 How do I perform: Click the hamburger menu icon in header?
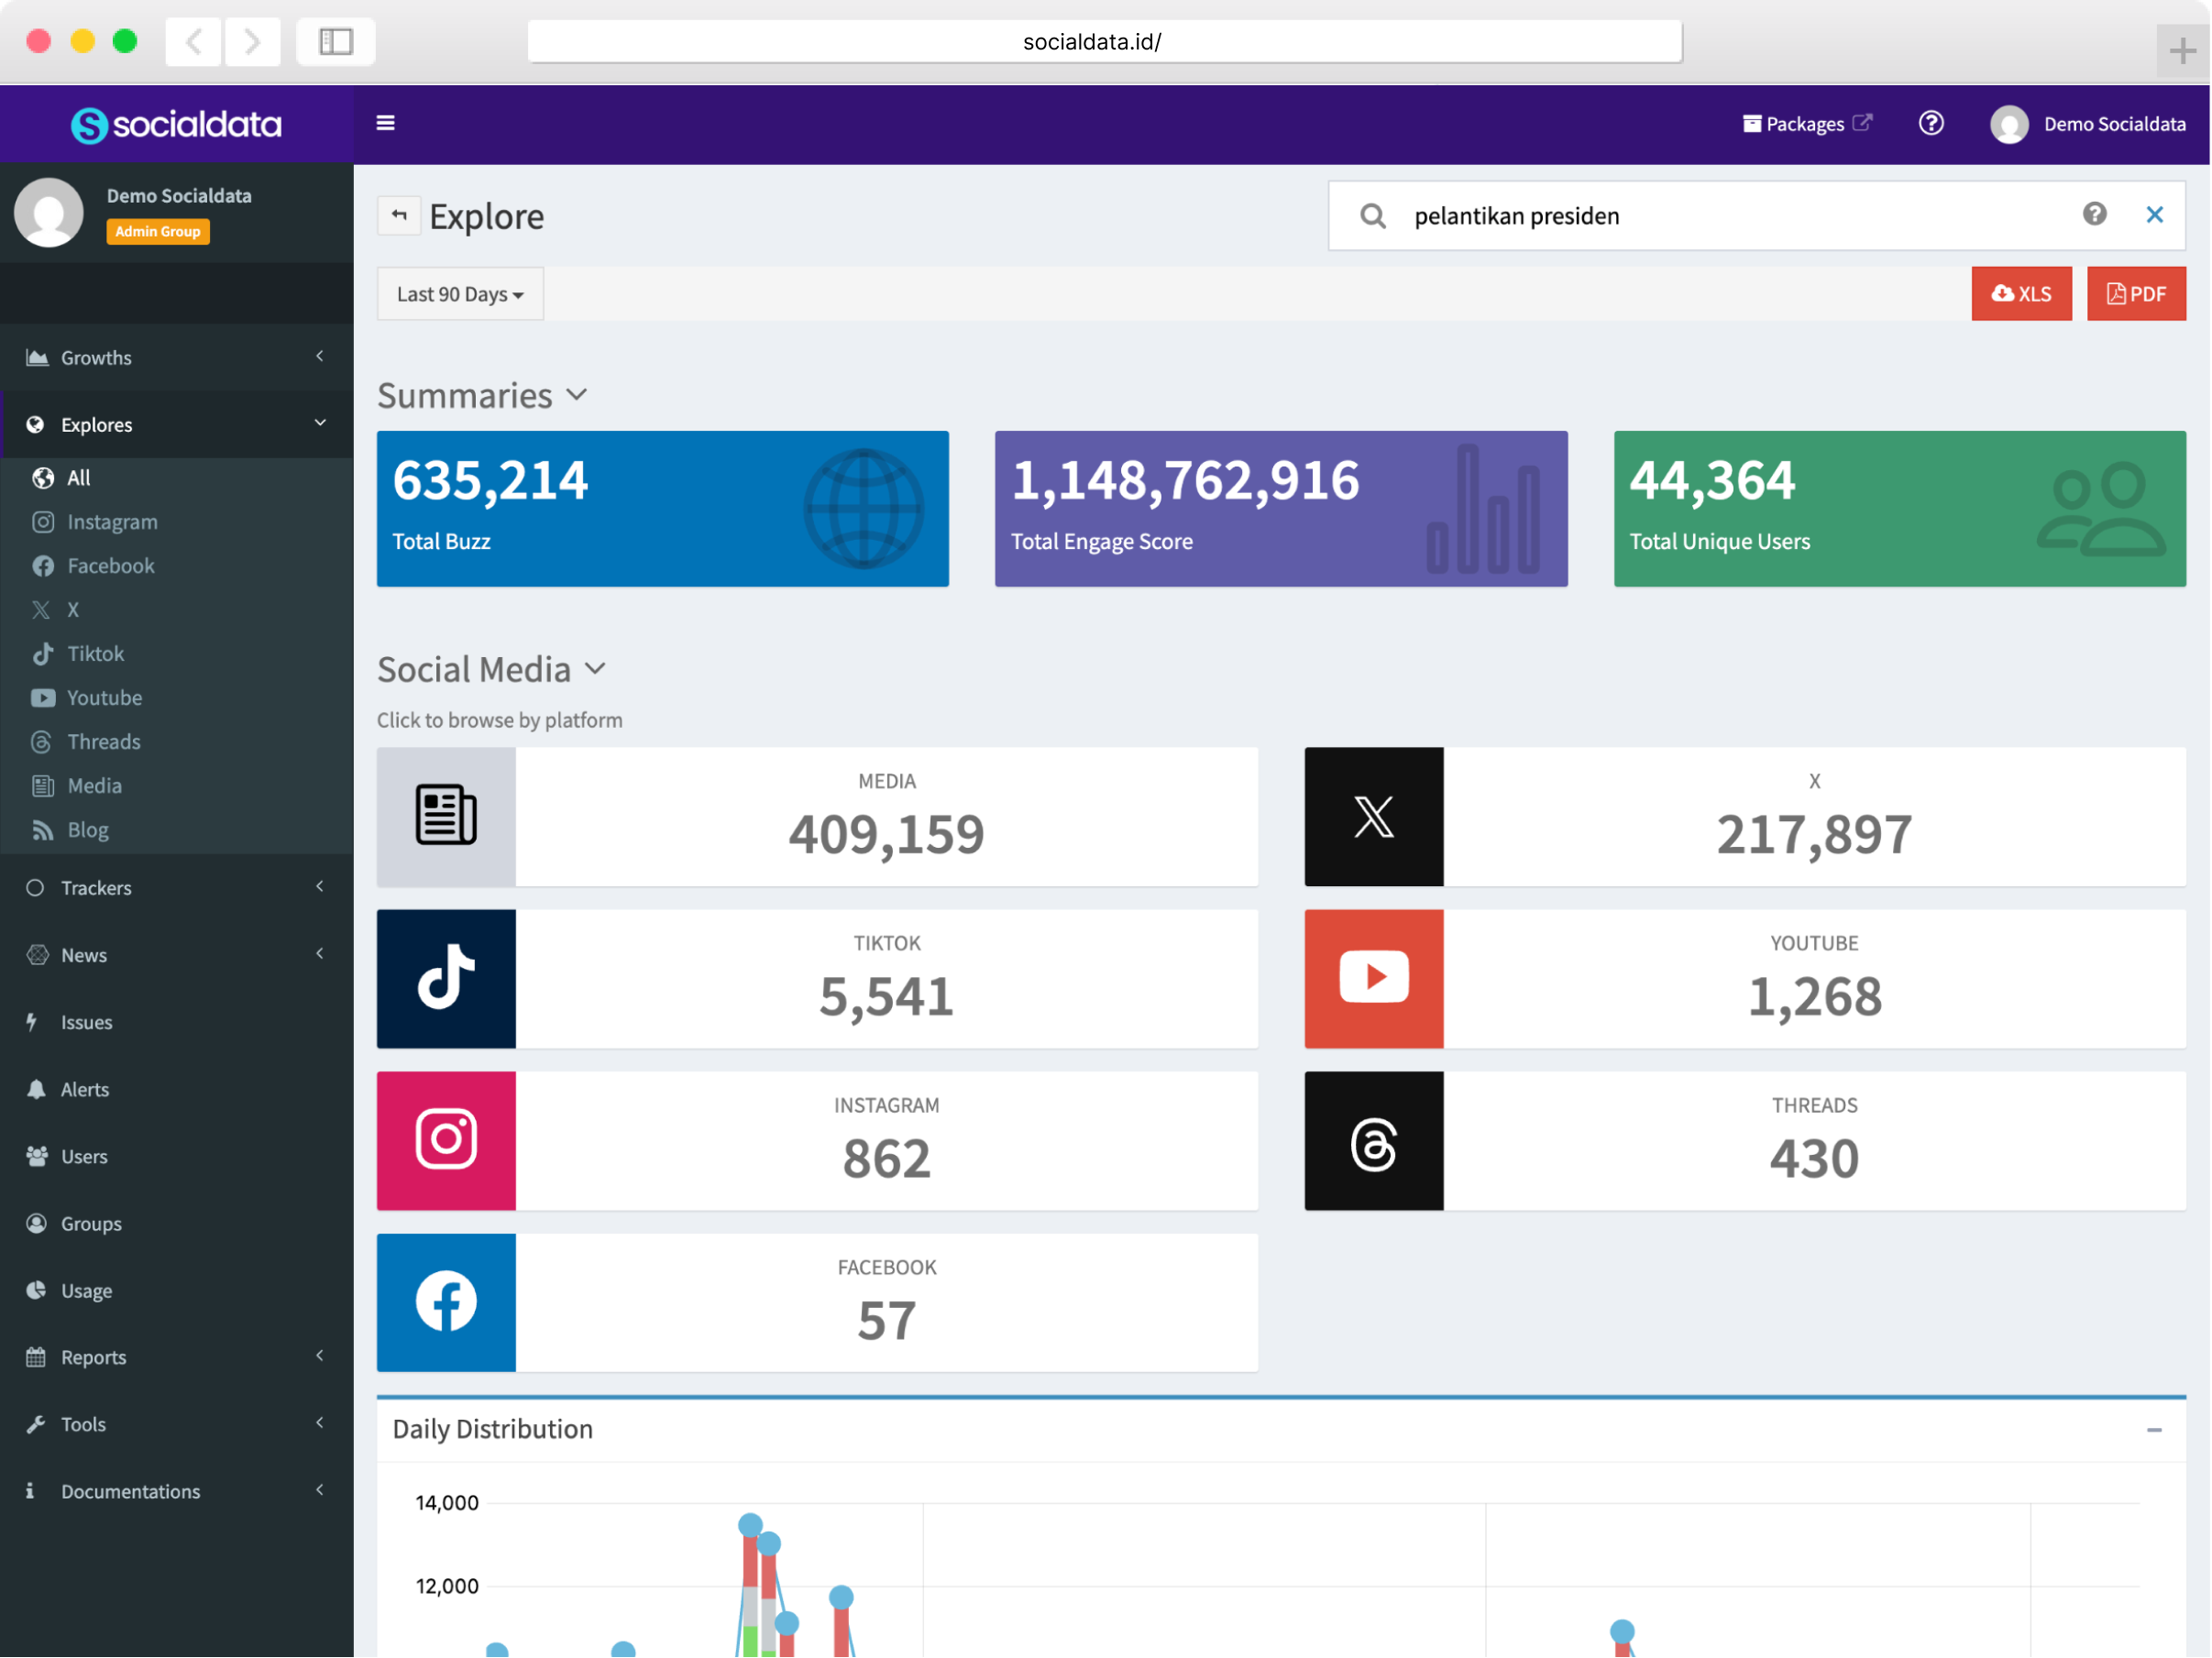pyautogui.click(x=385, y=123)
